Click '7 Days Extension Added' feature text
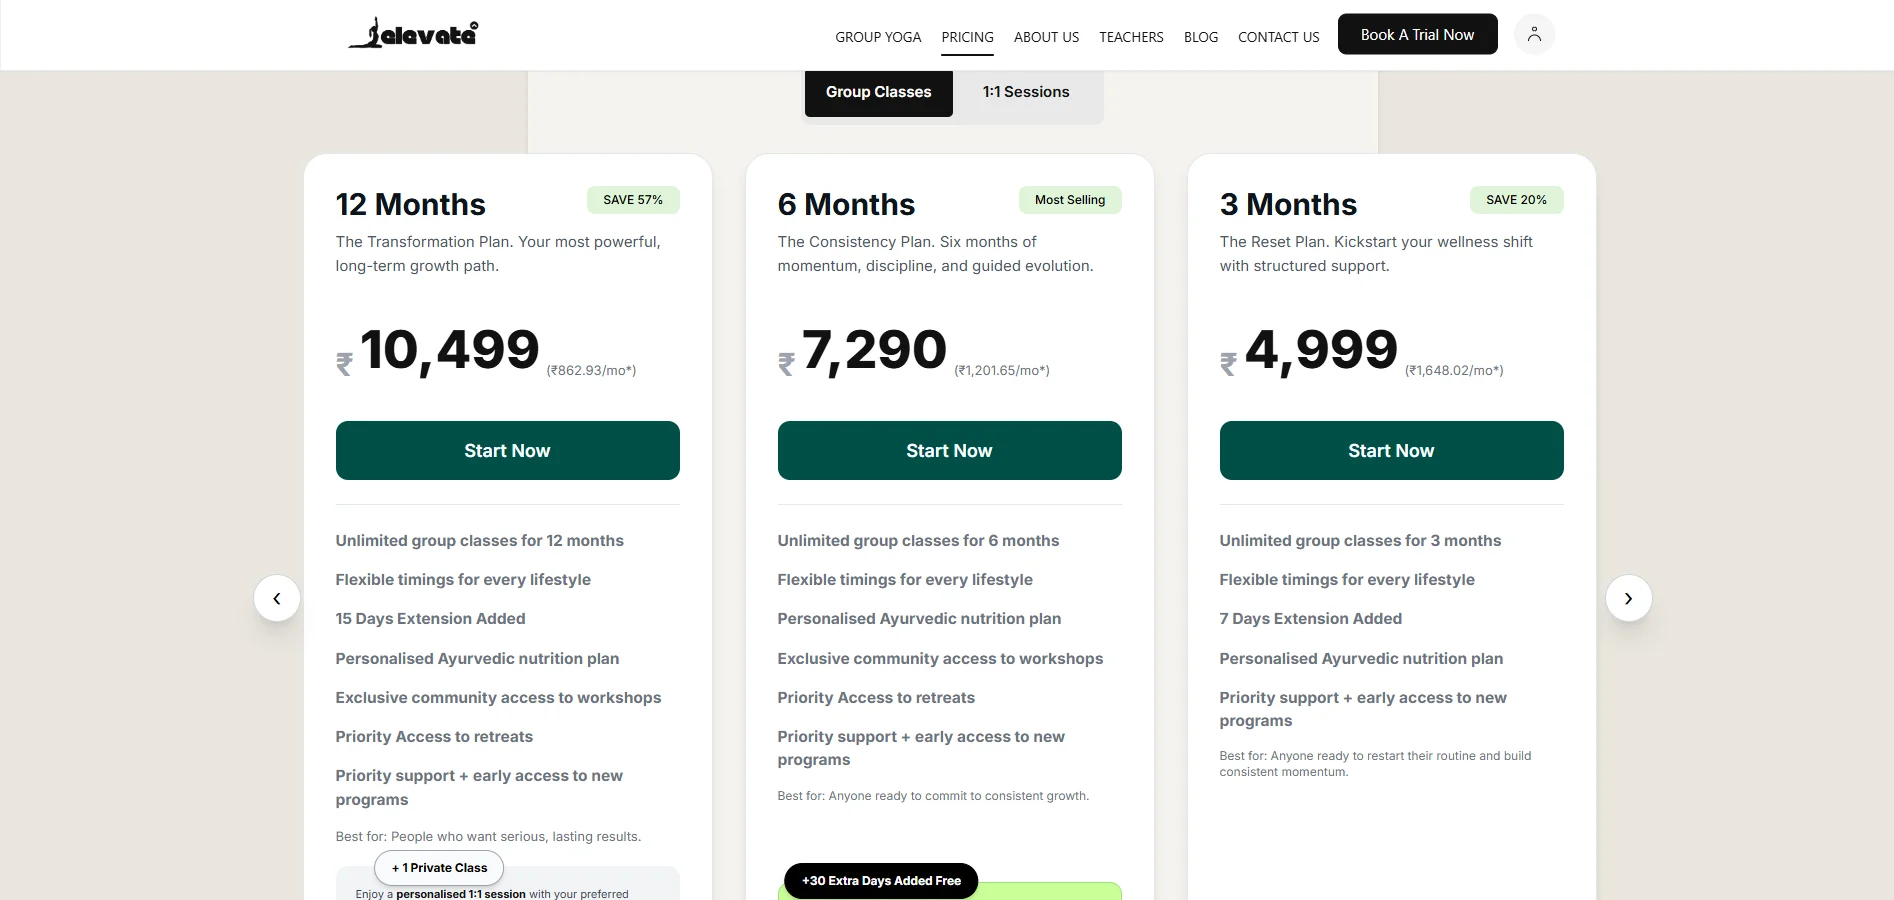 1310,619
